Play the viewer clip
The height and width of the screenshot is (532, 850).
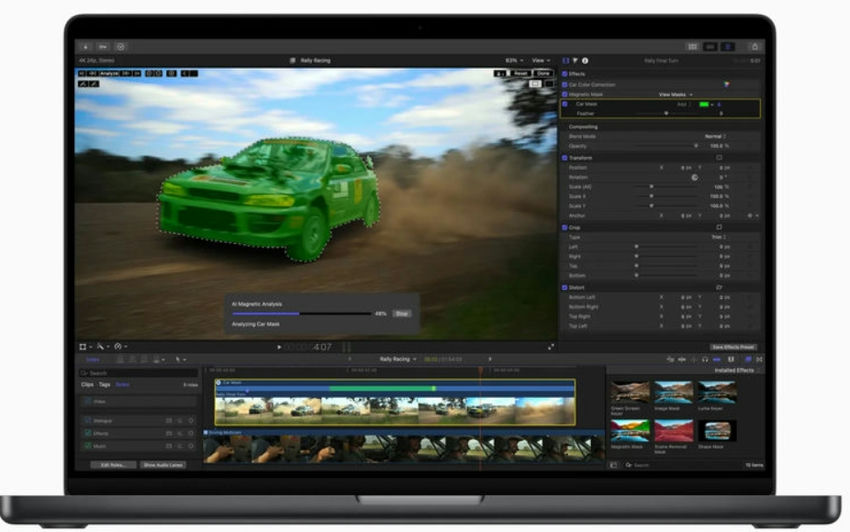pos(279,347)
